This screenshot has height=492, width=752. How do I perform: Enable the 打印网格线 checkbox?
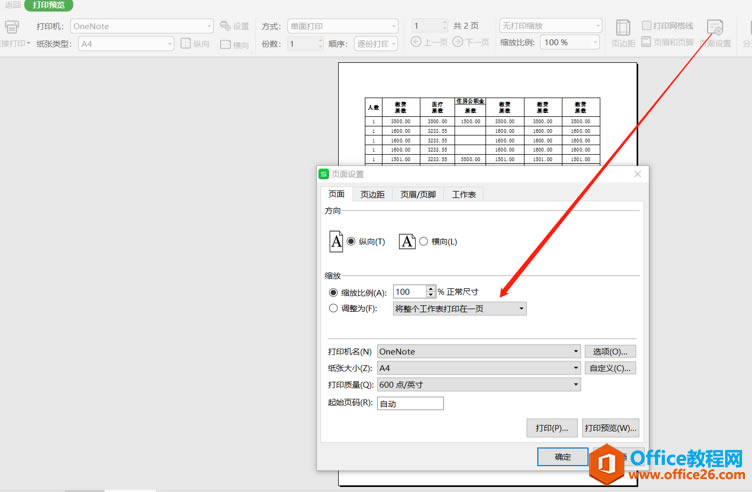click(647, 26)
